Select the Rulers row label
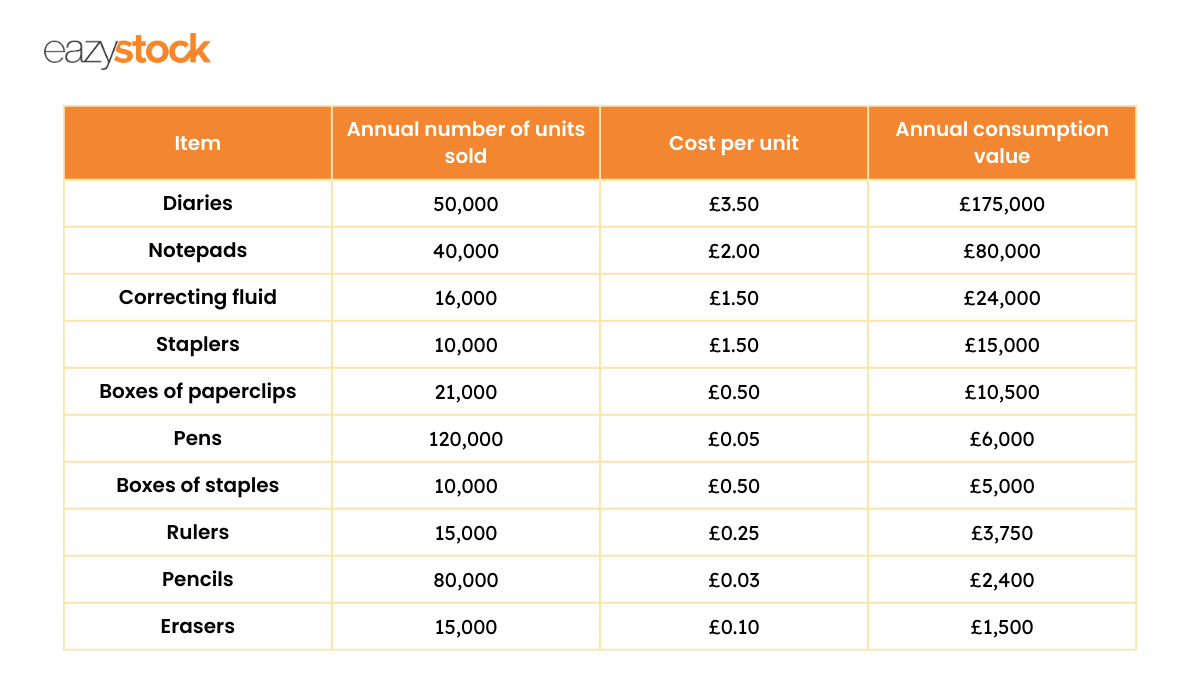The width and height of the screenshot is (1200, 700). 197,532
